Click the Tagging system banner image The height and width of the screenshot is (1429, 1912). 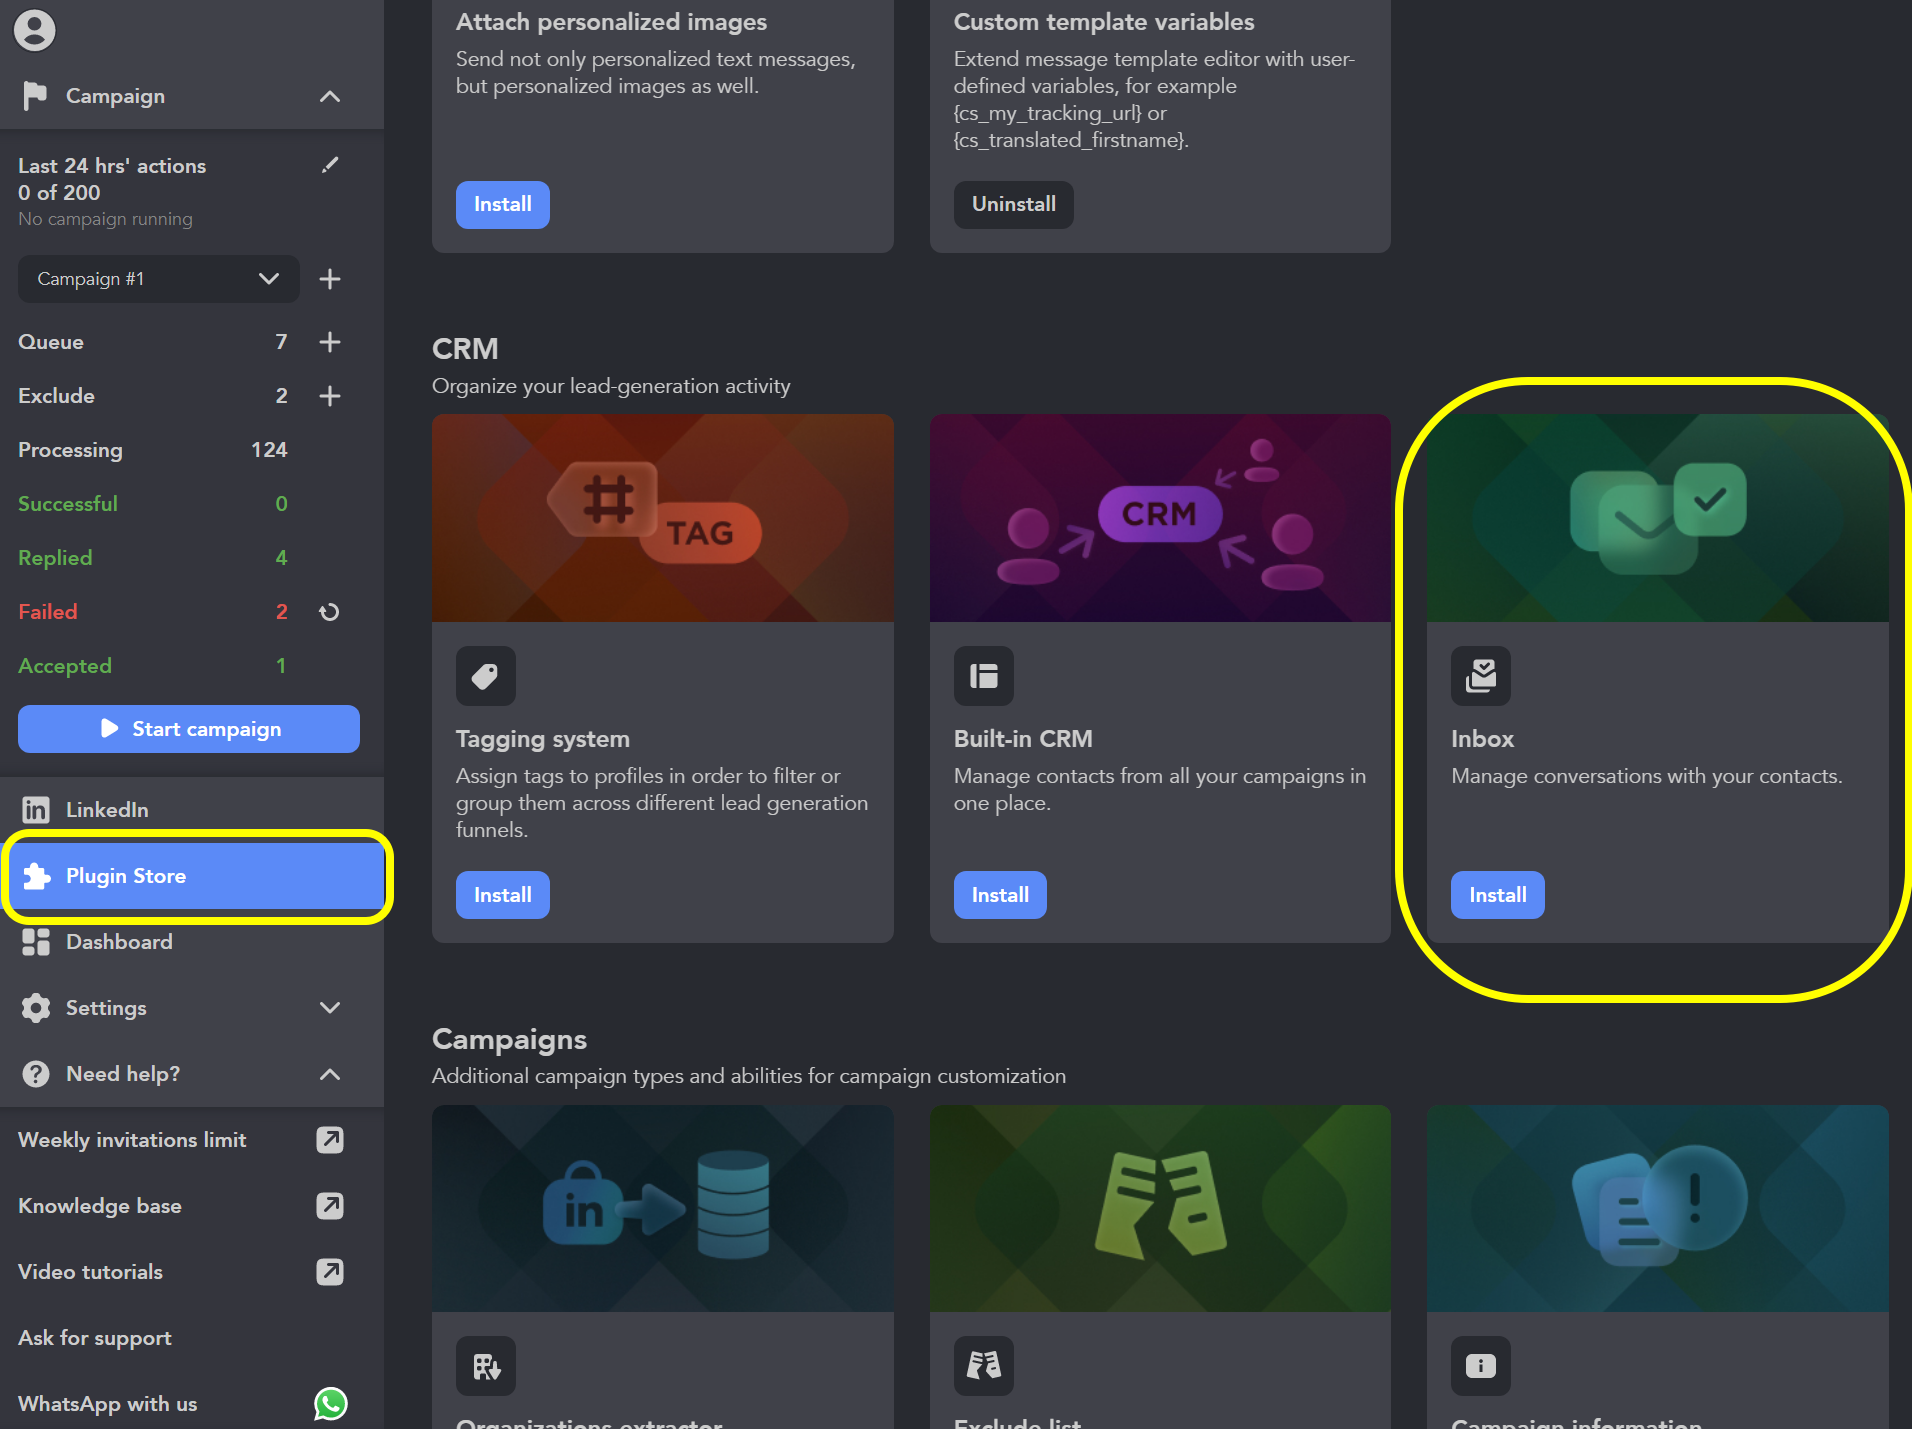[x=662, y=518]
